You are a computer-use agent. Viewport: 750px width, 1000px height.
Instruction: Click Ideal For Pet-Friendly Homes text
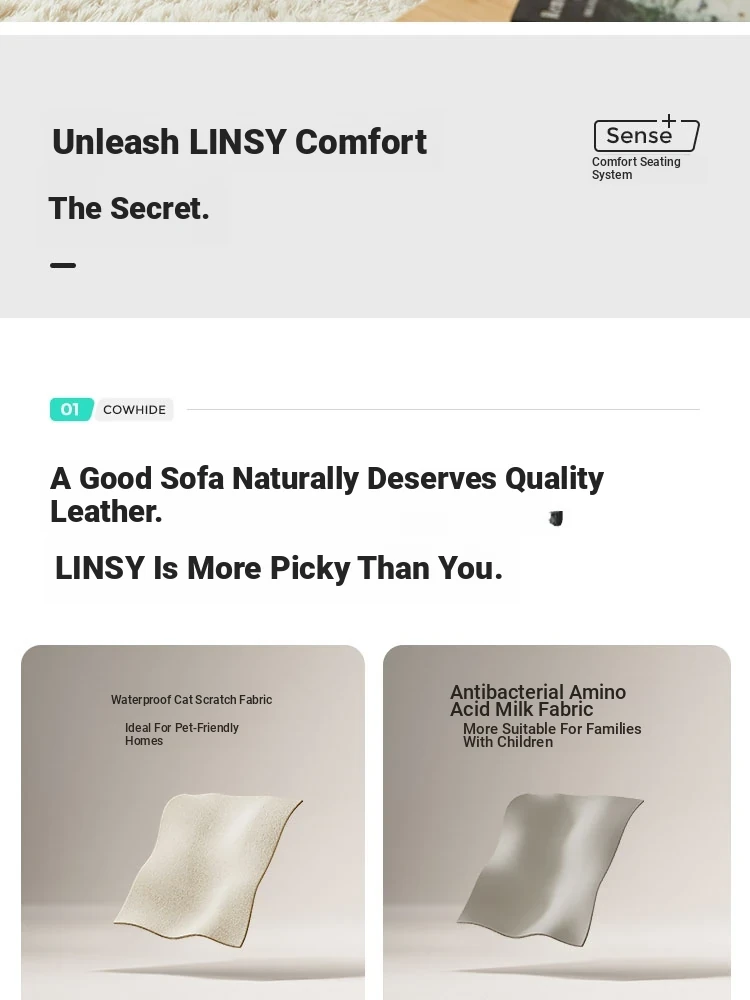[182, 734]
